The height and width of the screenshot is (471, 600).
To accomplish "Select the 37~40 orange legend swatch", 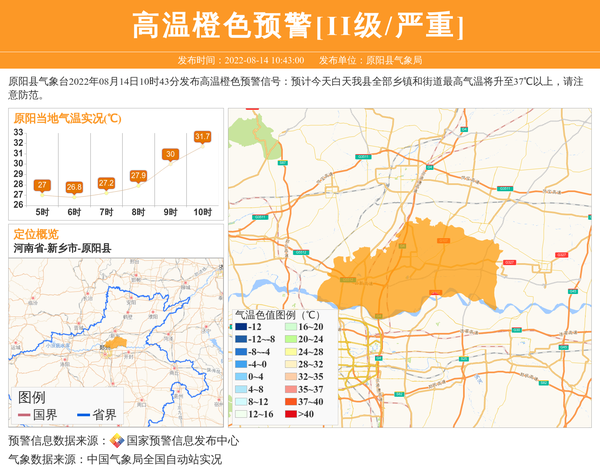I will (x=294, y=400).
